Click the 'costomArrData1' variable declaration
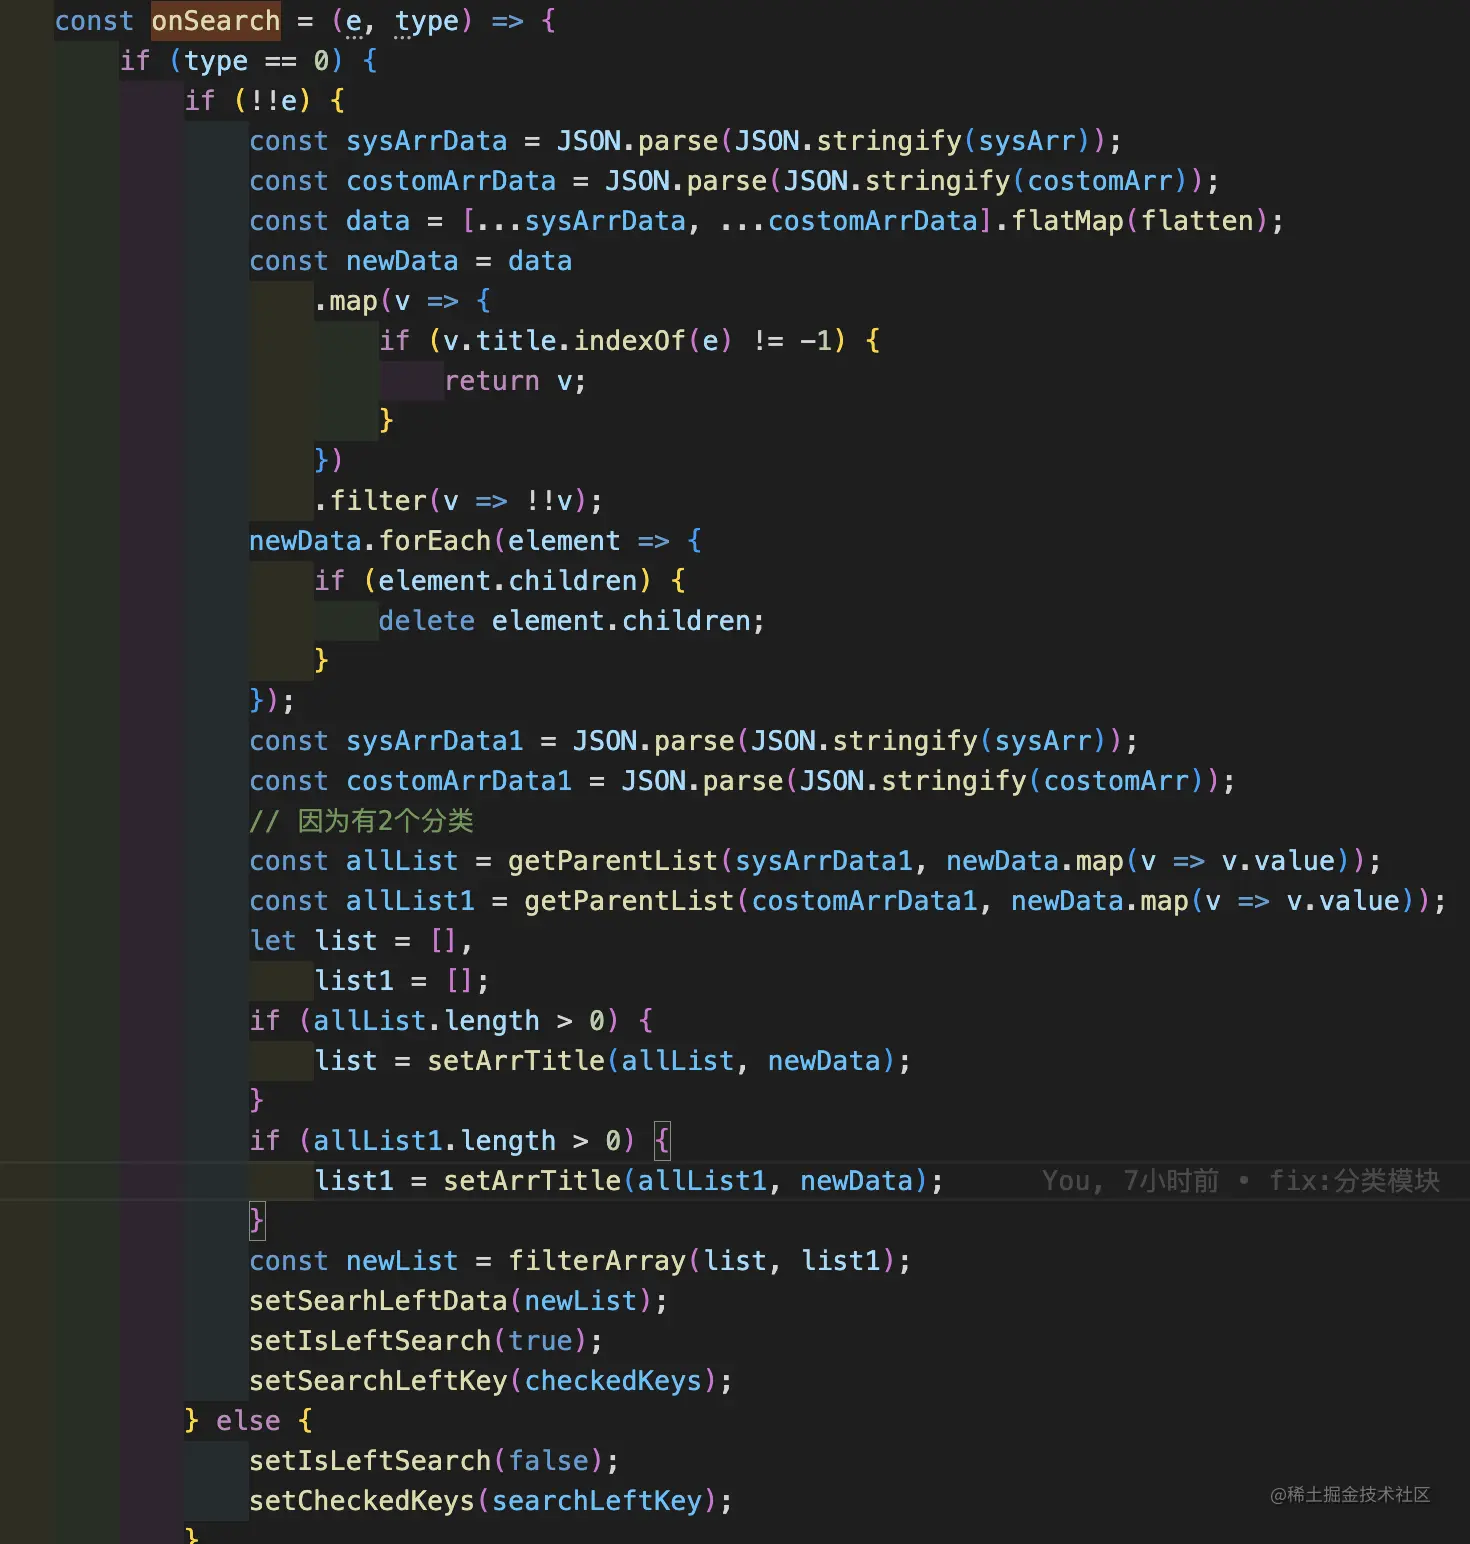 [459, 781]
